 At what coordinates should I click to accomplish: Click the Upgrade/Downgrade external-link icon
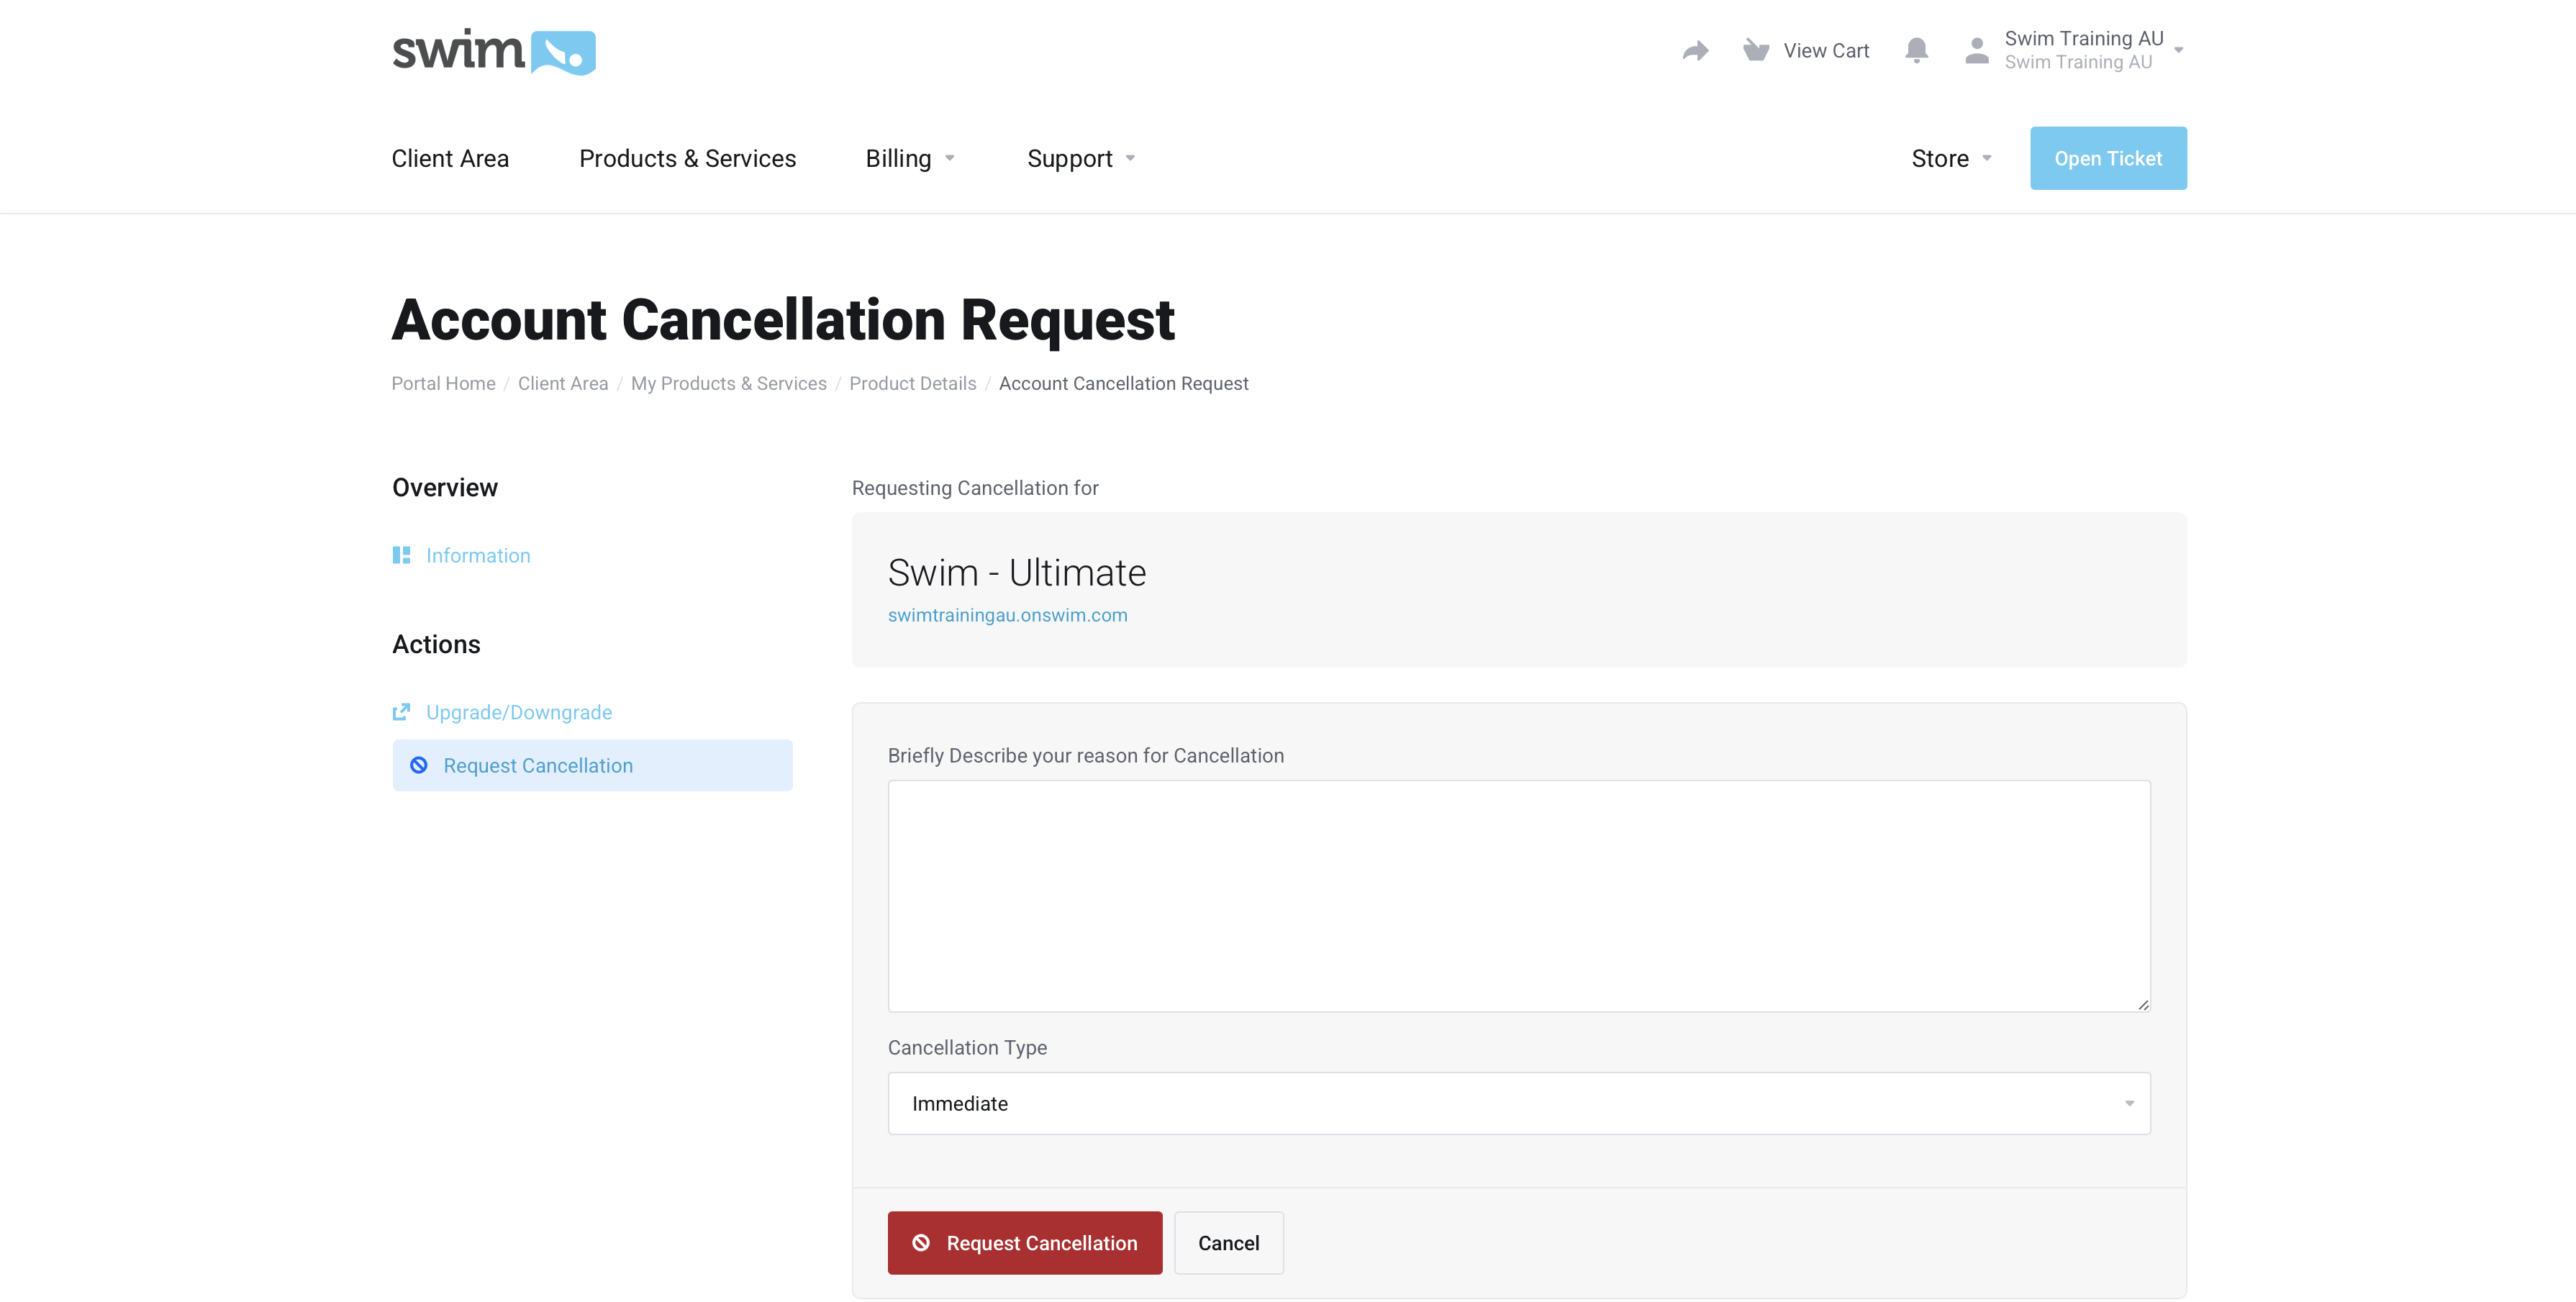401,712
